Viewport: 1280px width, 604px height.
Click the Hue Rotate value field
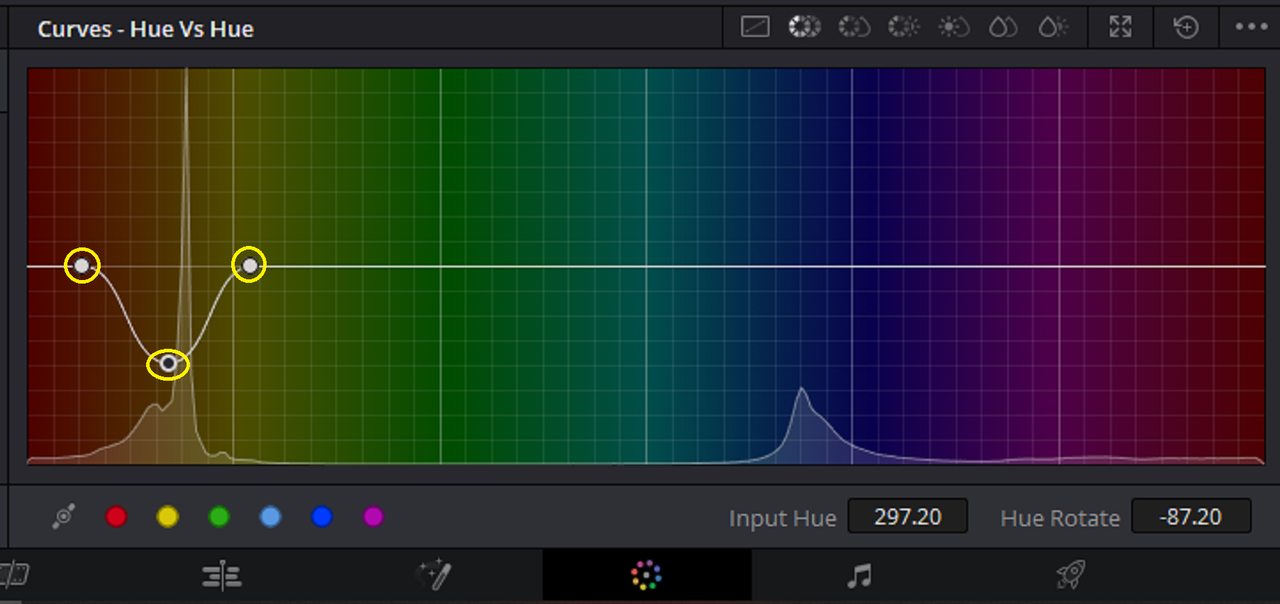1191,517
